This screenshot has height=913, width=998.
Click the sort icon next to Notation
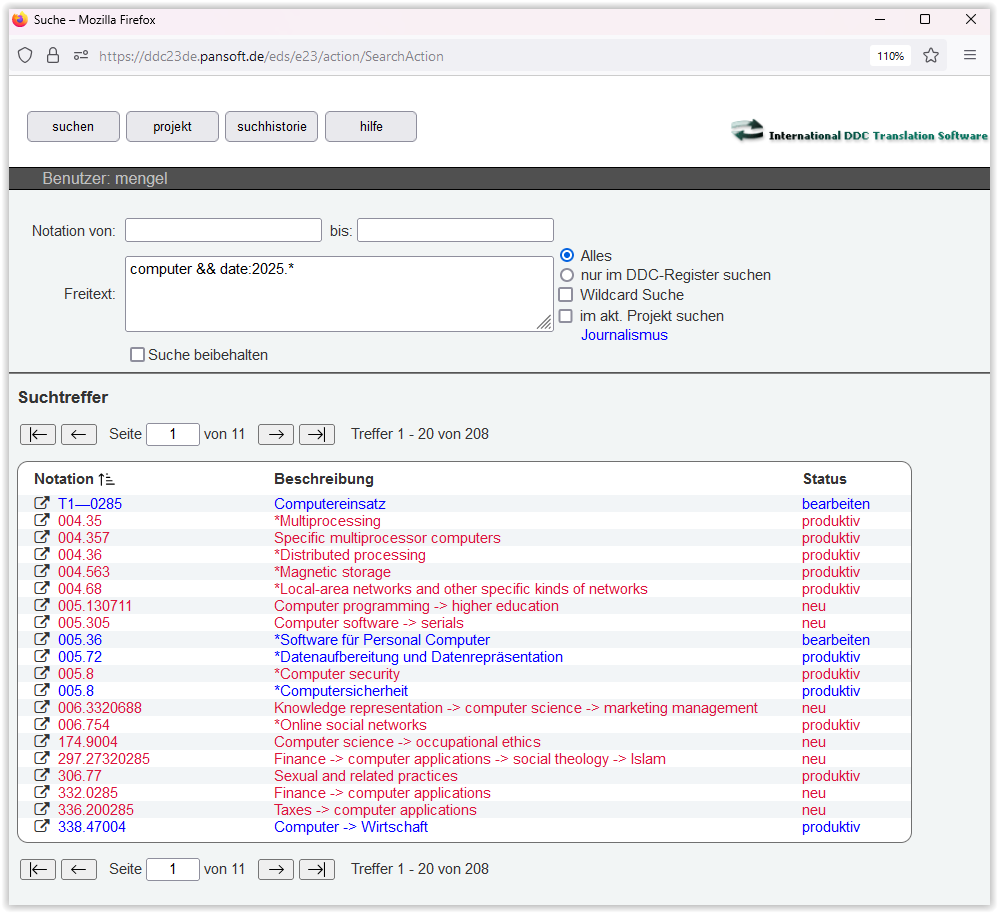point(107,479)
